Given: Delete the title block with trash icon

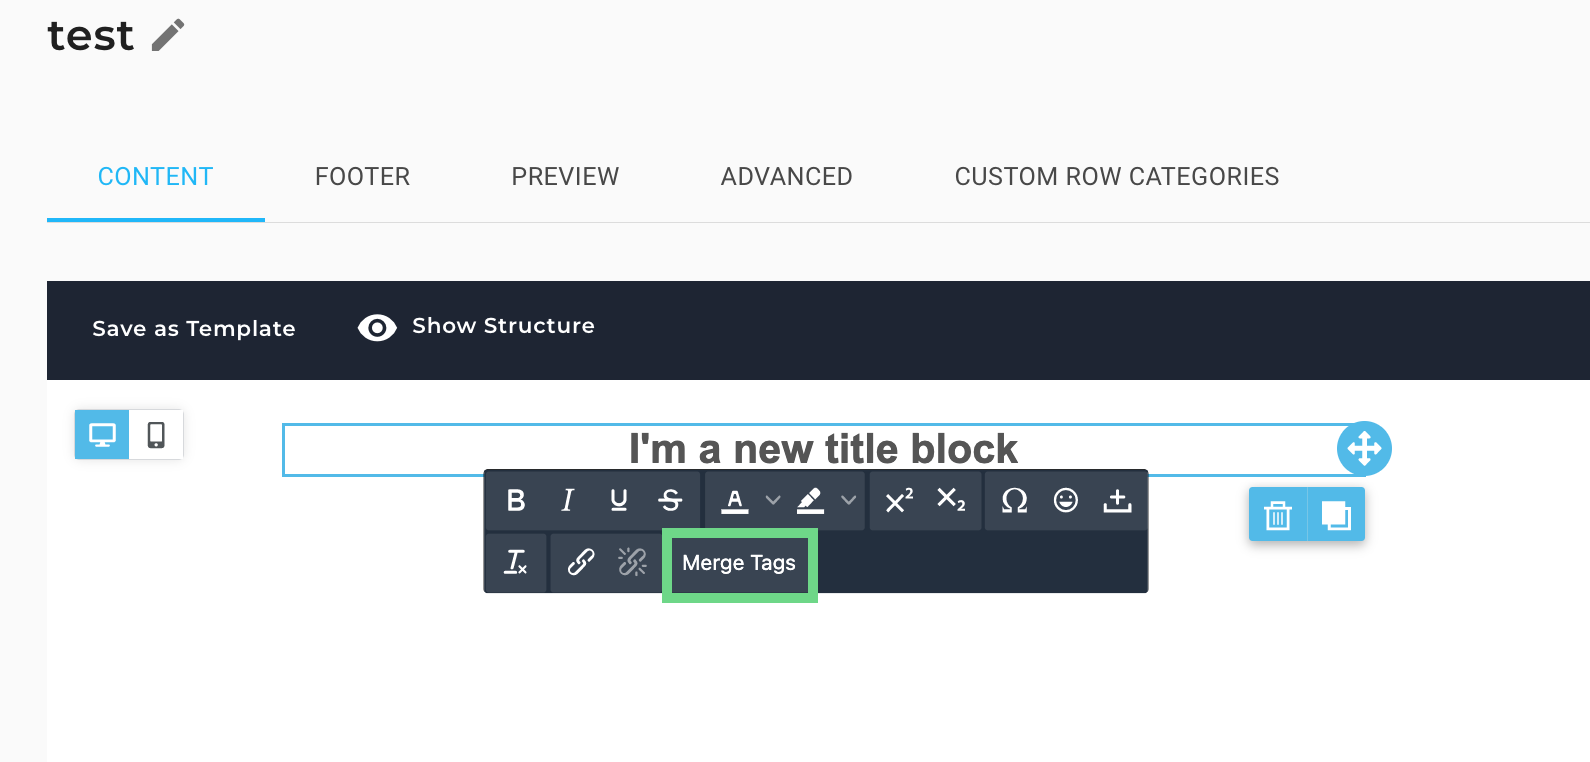Looking at the screenshot, I should (x=1278, y=515).
